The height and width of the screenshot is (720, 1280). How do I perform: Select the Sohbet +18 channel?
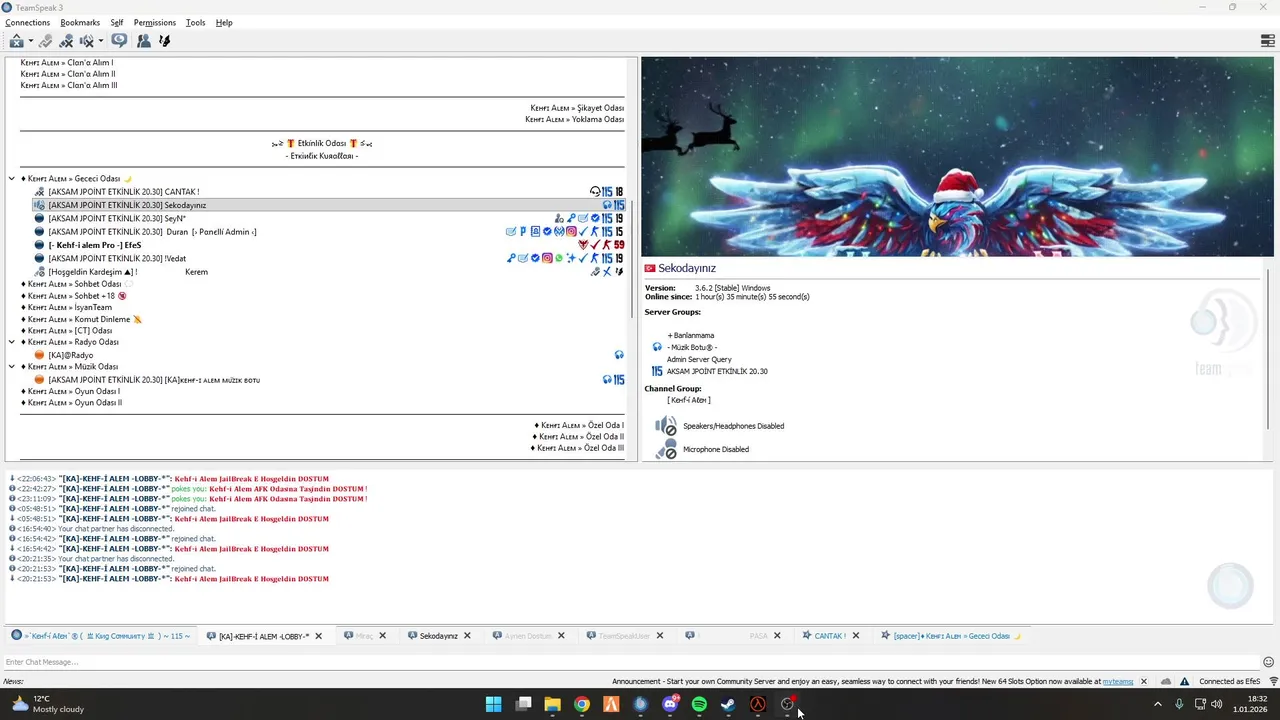tap(74, 296)
